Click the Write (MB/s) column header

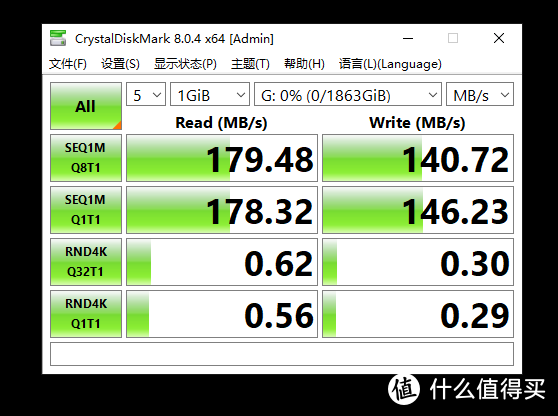417,123
